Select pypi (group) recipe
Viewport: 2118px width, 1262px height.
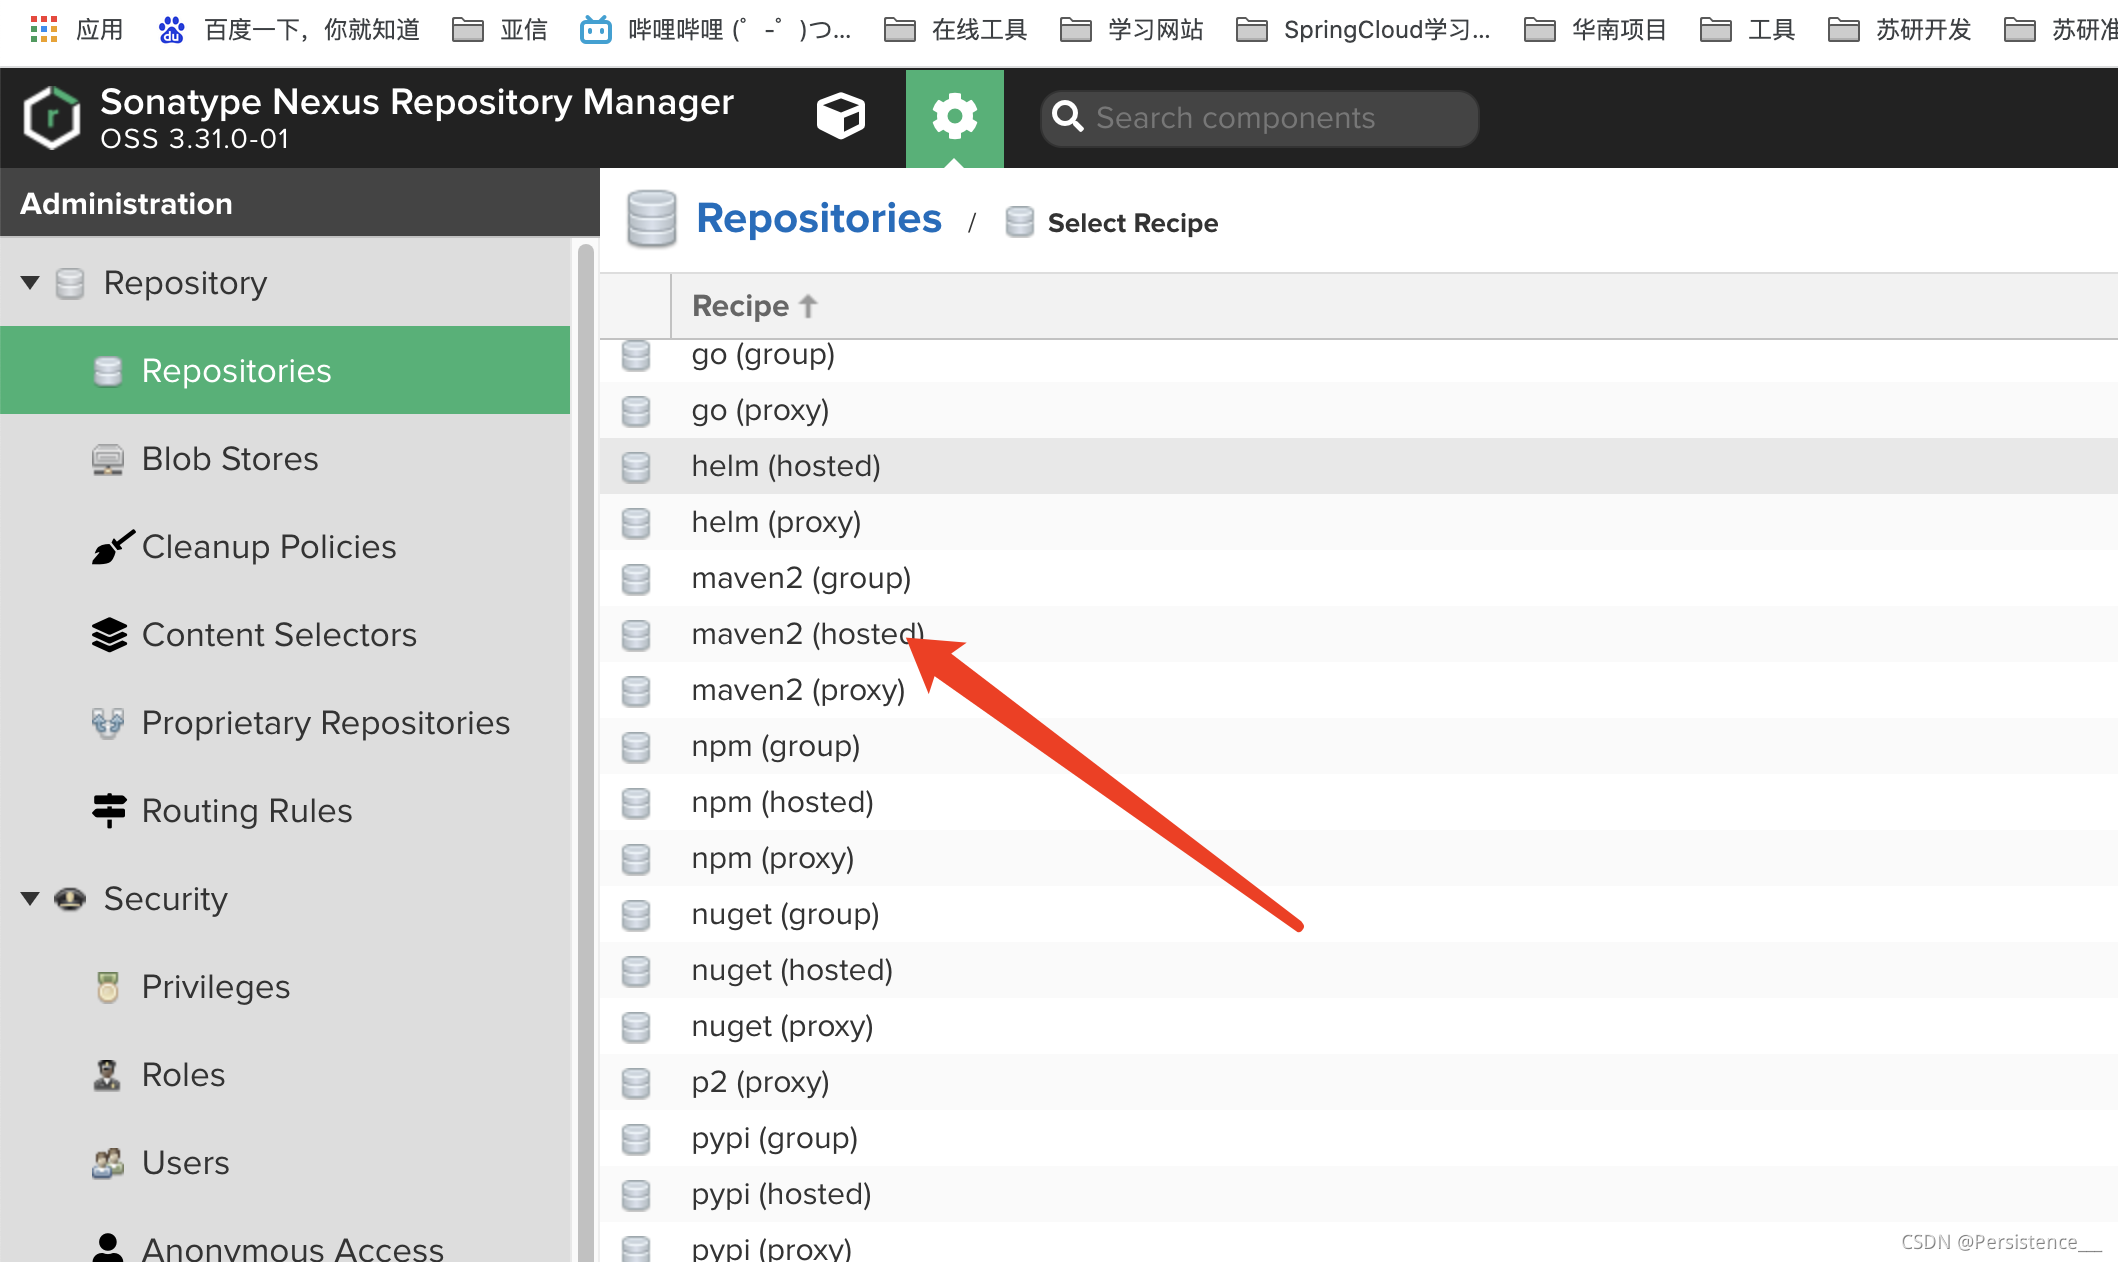[x=1359, y=1139]
